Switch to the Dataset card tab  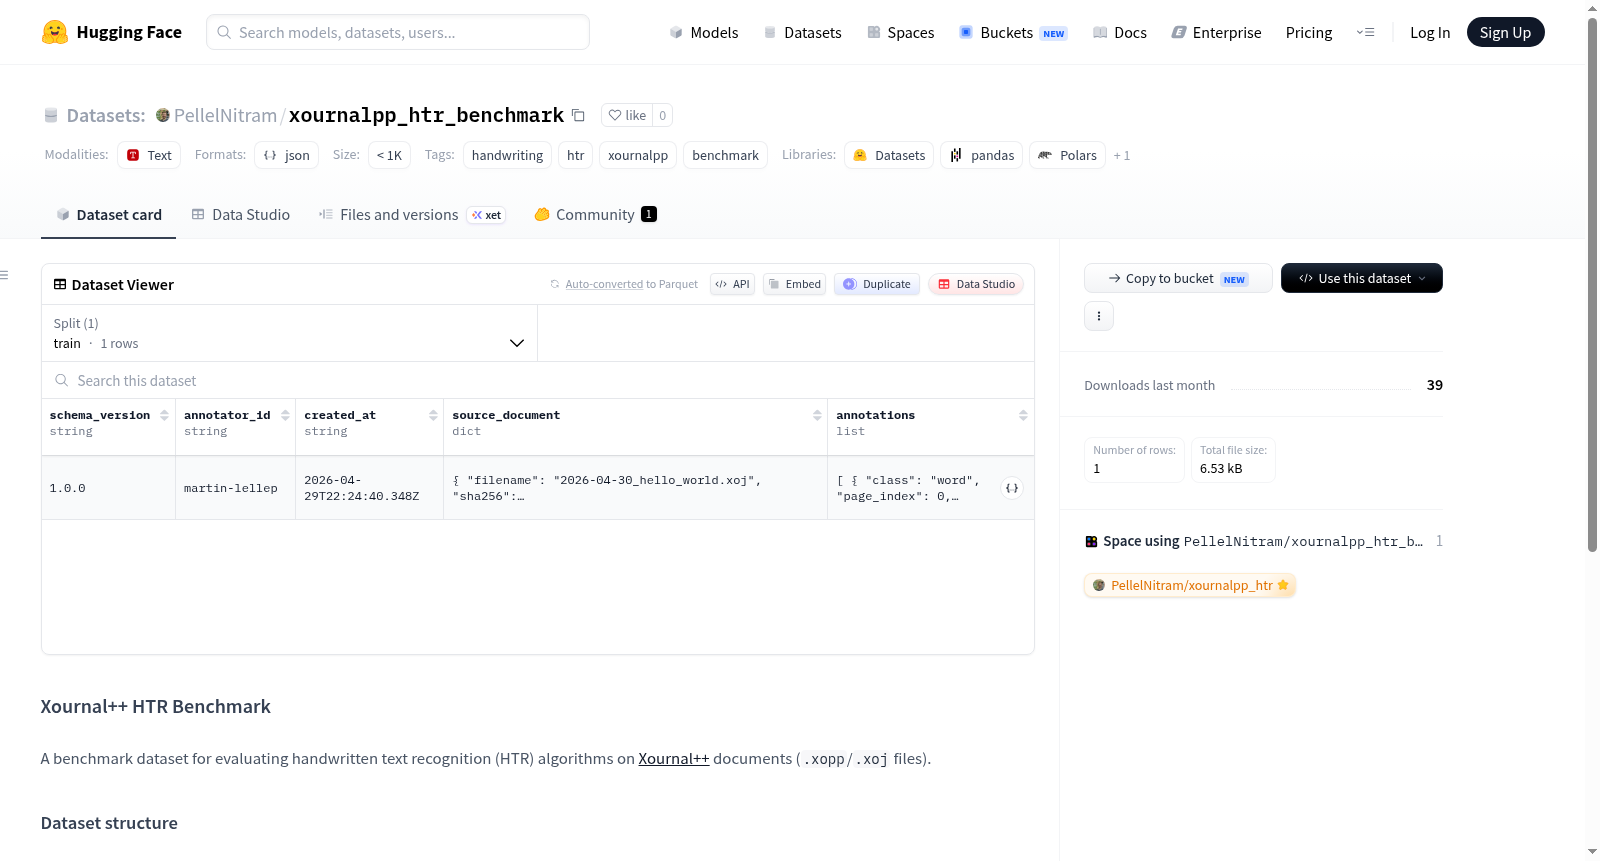point(109,215)
